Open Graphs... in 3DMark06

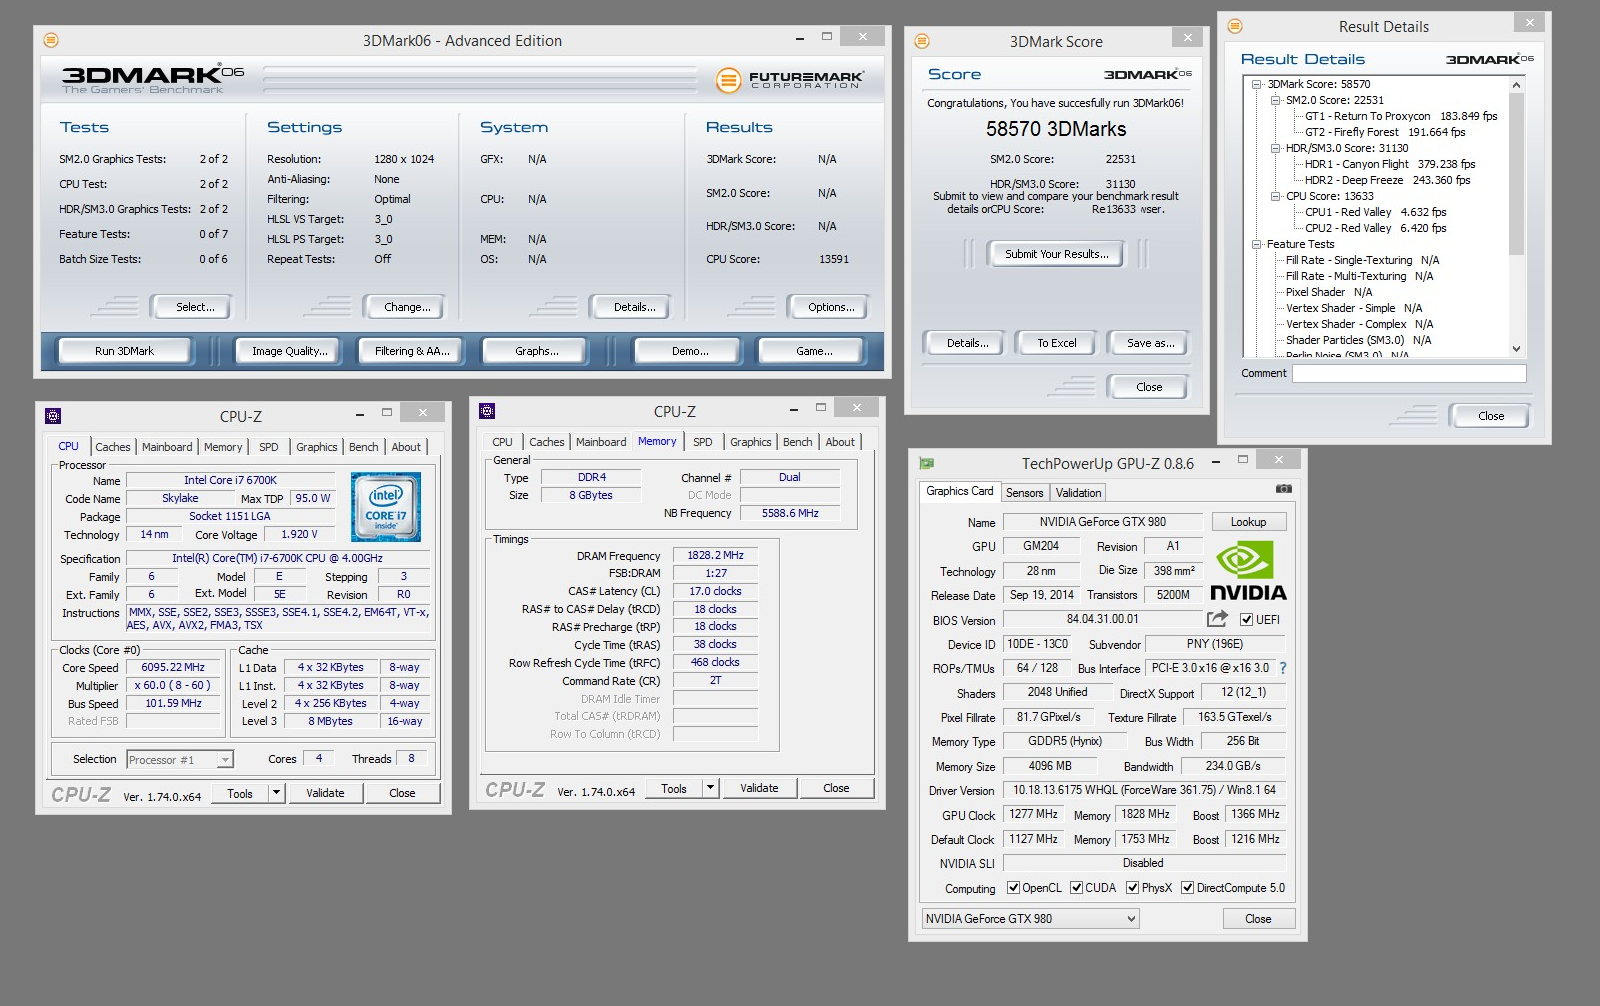(537, 351)
